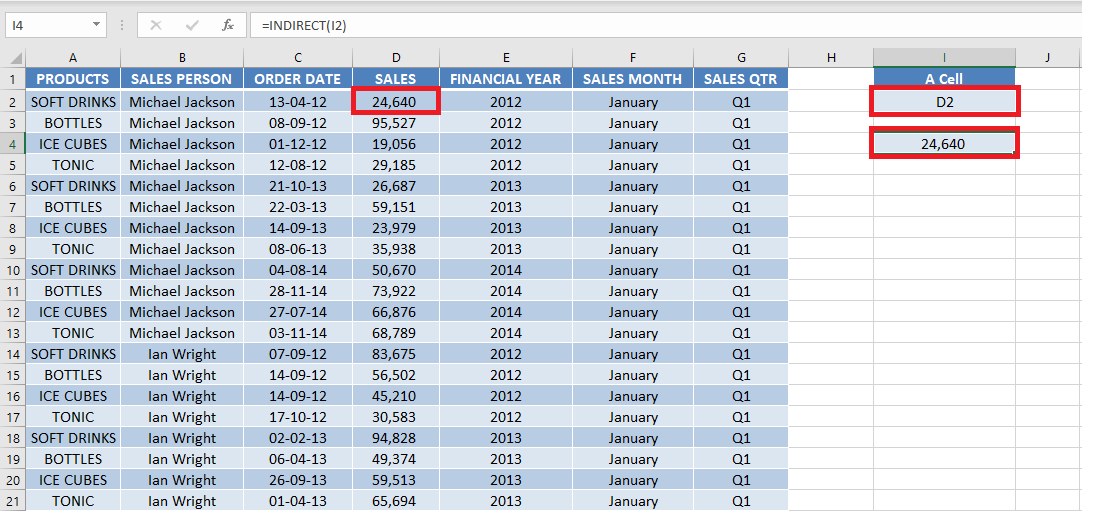Select row 4 header
1096x515 pixels.
pyautogui.click(x=13, y=144)
